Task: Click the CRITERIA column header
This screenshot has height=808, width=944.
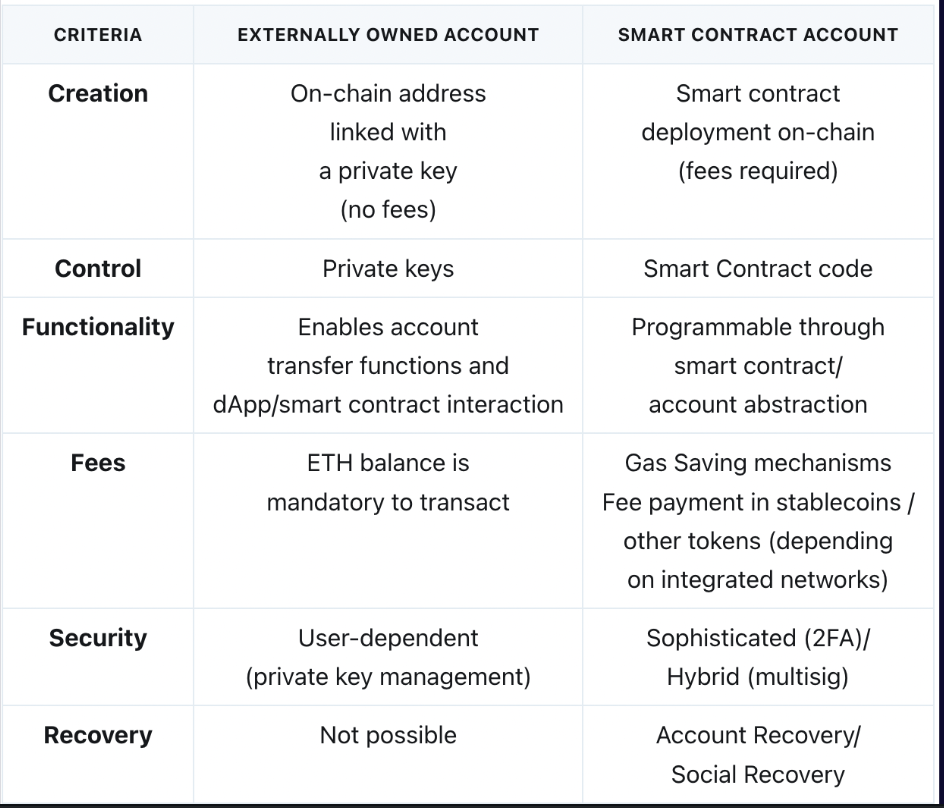Action: [98, 35]
